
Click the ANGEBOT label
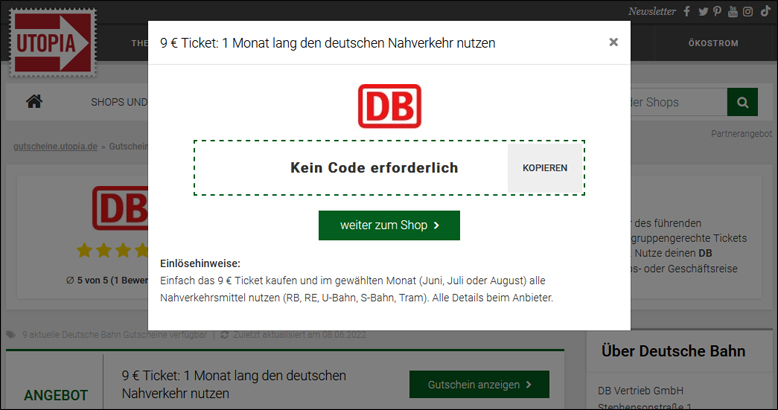56,395
